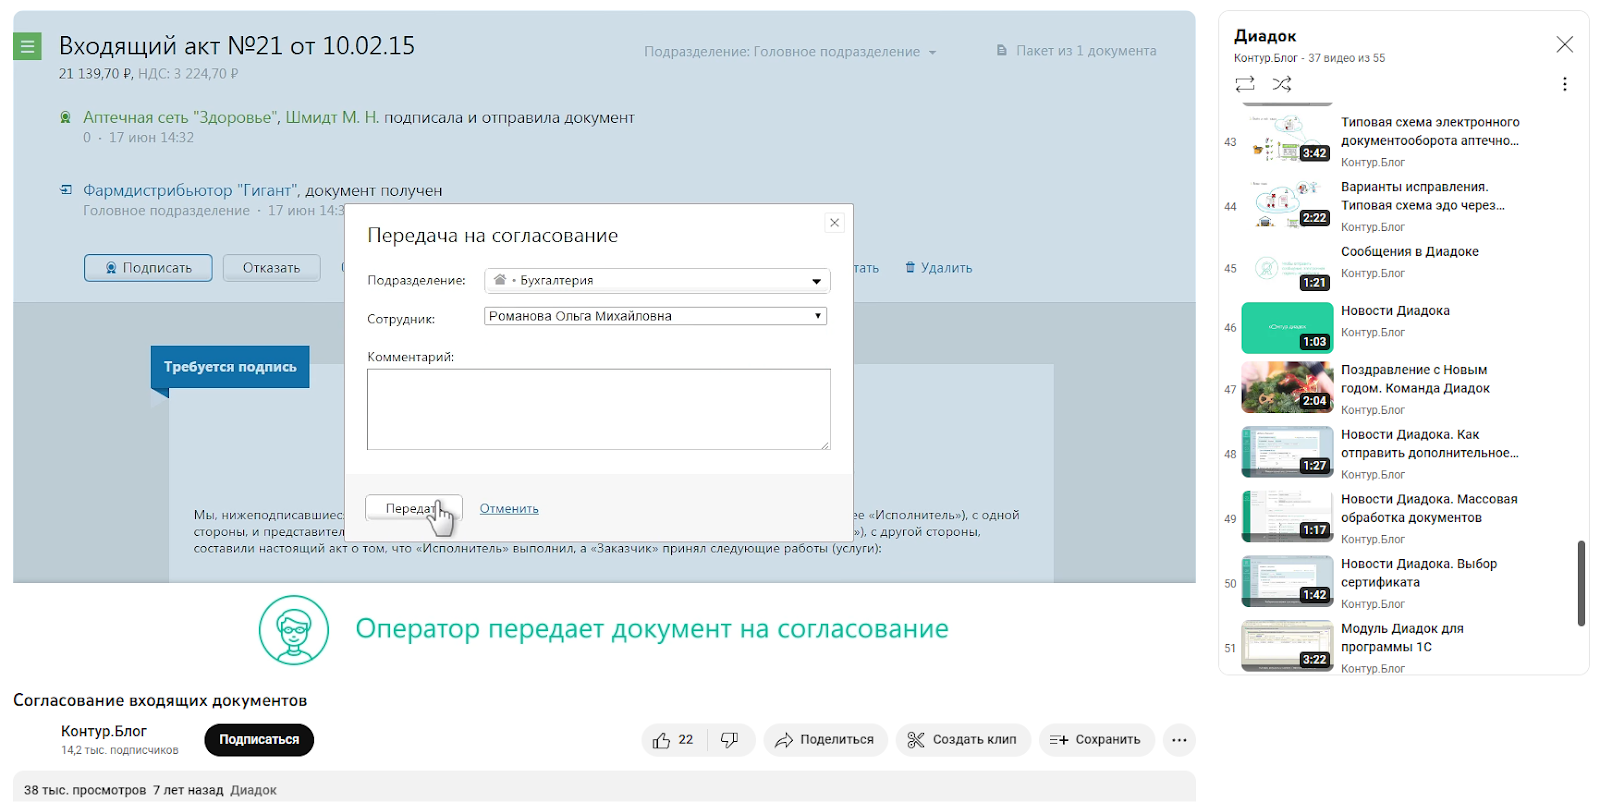The height and width of the screenshot is (802, 1600).
Task: Open the green hamburger menu icon
Action: click(x=27, y=46)
